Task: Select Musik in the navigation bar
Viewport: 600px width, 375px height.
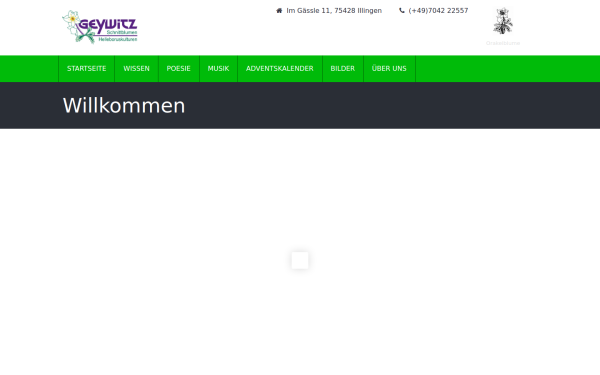Action: pos(218,68)
